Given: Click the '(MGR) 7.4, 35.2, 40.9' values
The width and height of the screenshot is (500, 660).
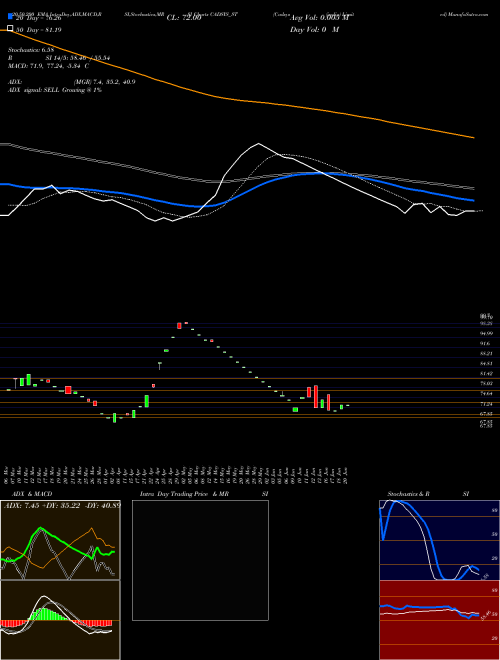Looking at the screenshot, I should [x=104, y=82].
